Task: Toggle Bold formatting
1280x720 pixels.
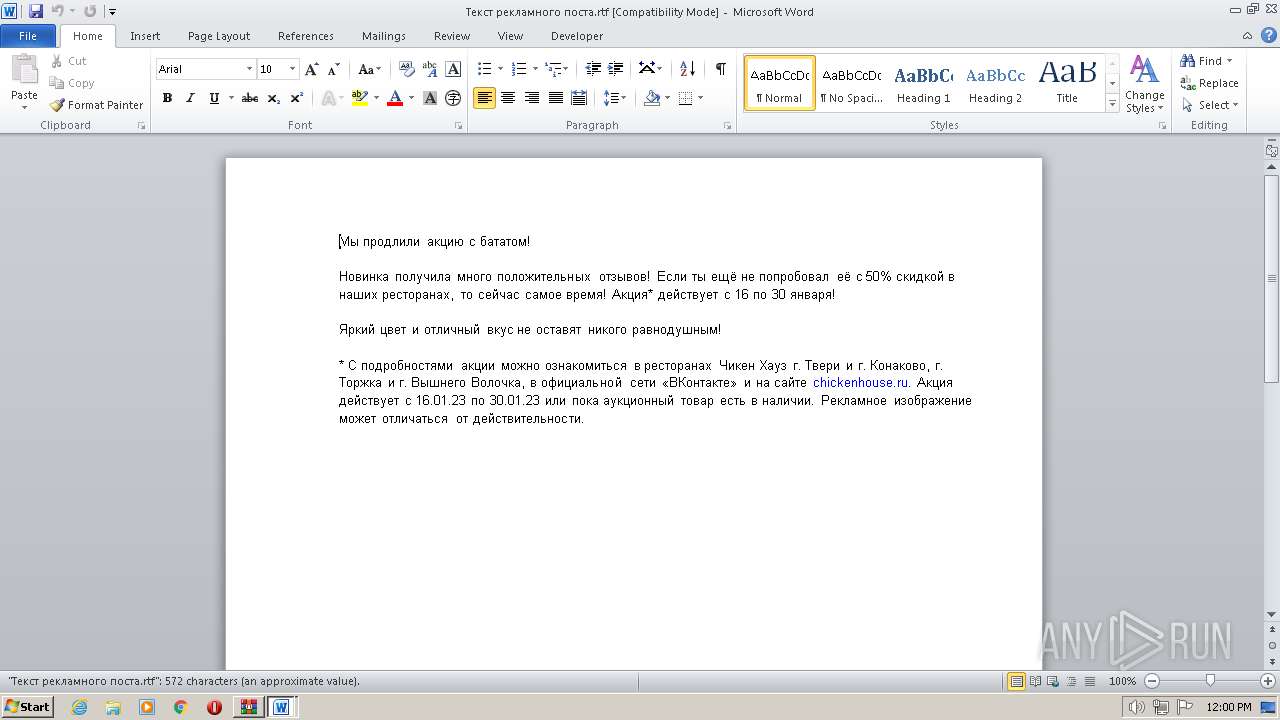Action: tap(167, 98)
